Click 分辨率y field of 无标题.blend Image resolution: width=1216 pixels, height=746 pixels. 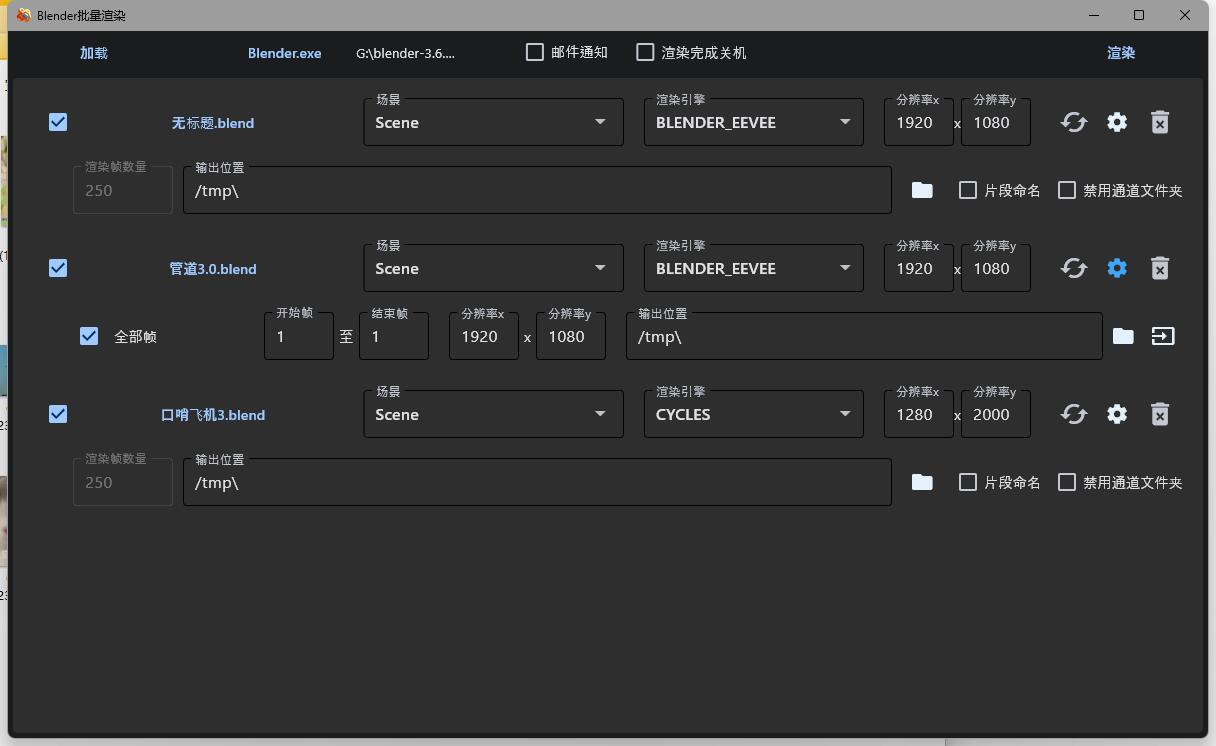click(x=996, y=122)
